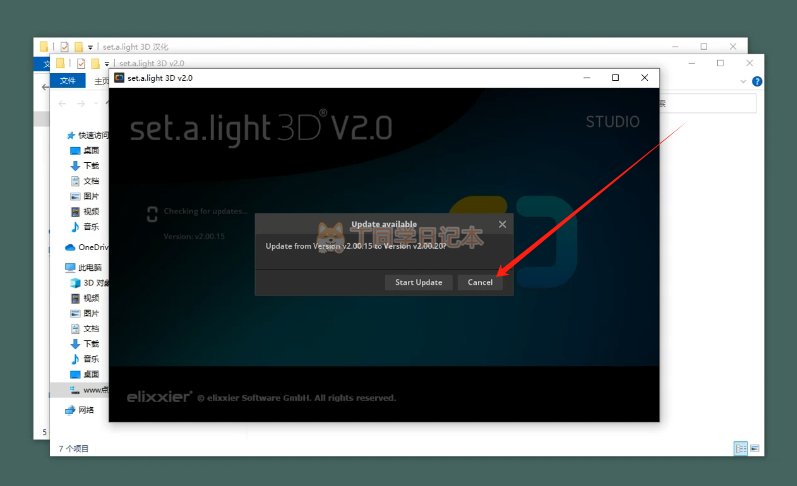Screen dimensions: 797x486
Task: Select the highlighted www drive entry in the navigation pane
Action: pos(80,390)
